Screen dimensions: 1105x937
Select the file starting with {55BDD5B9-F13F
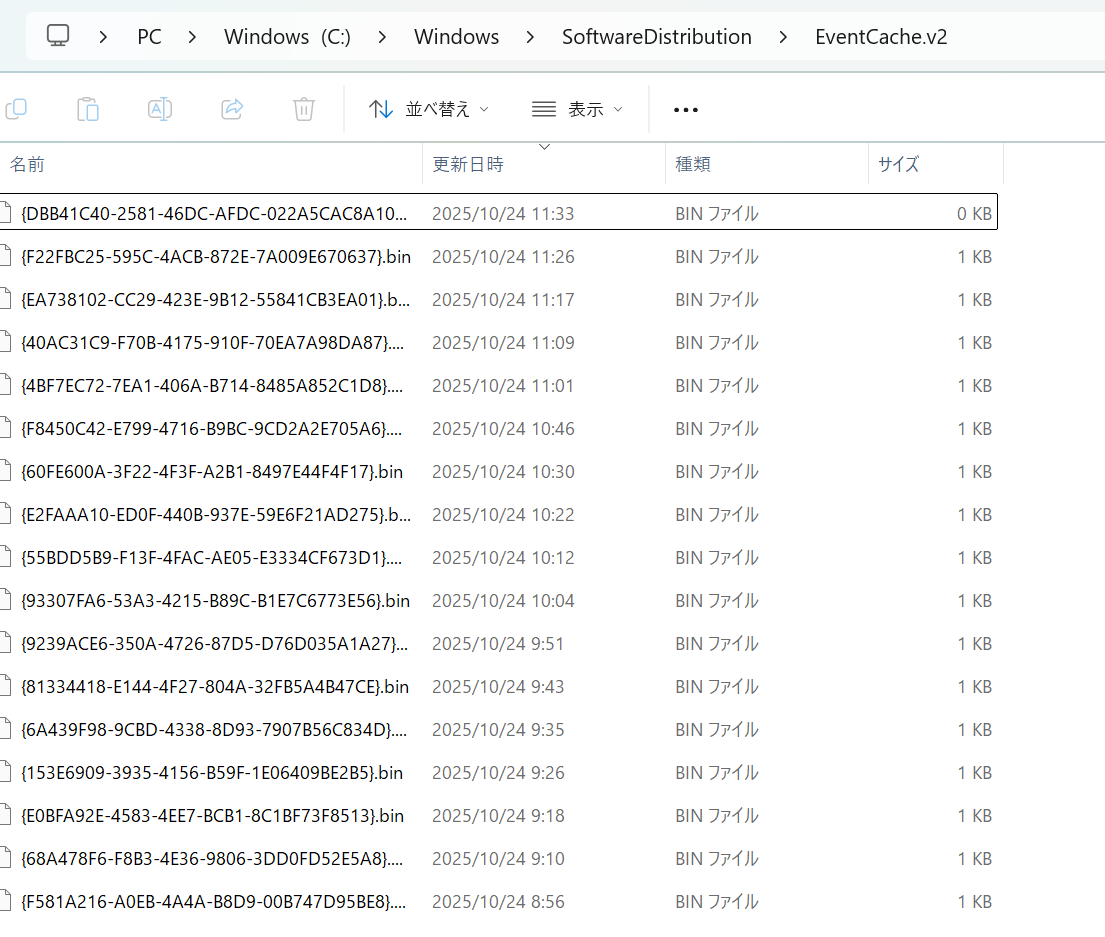(499, 557)
